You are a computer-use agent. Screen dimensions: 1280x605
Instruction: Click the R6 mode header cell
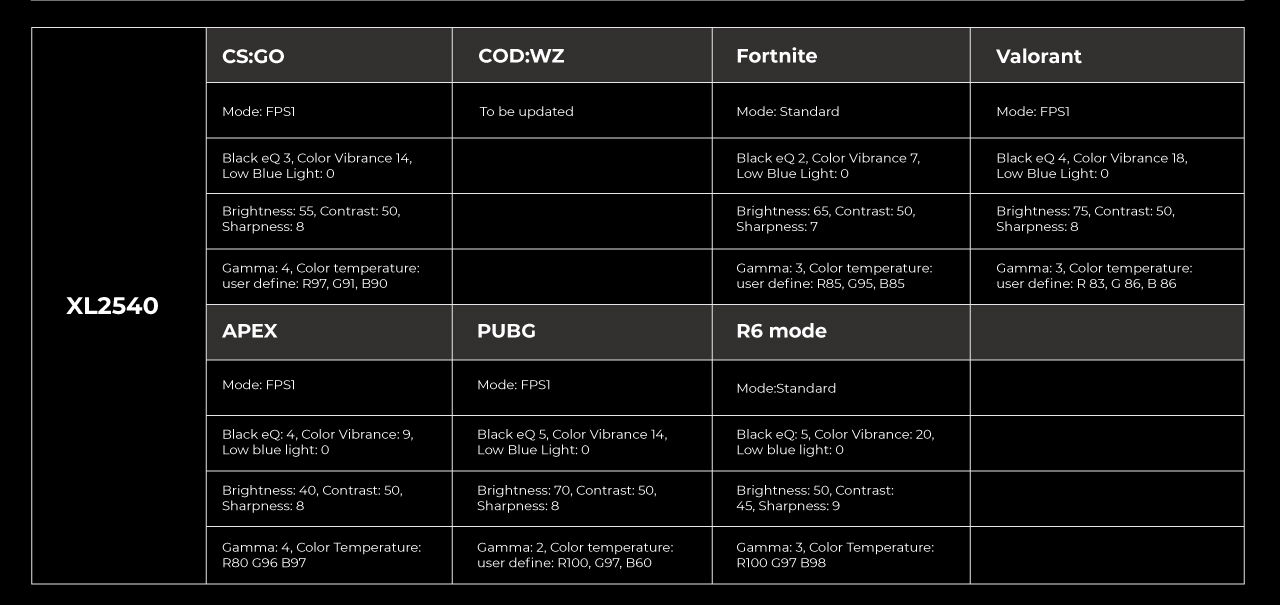pos(841,332)
